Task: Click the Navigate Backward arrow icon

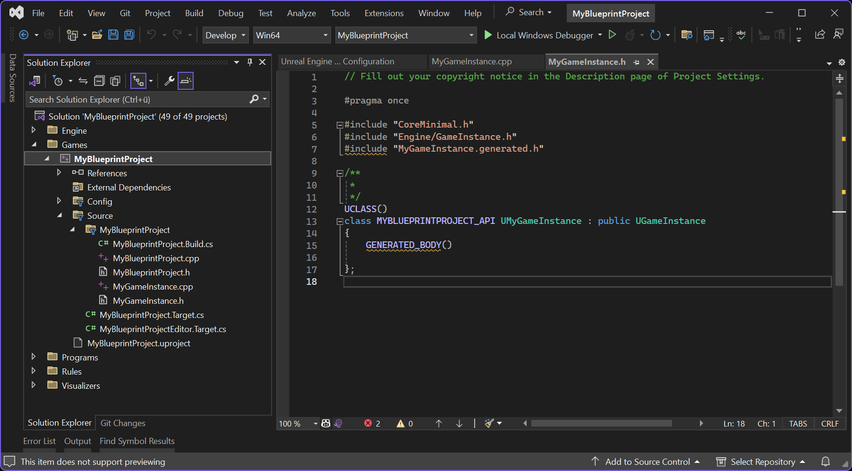Action: point(23,35)
